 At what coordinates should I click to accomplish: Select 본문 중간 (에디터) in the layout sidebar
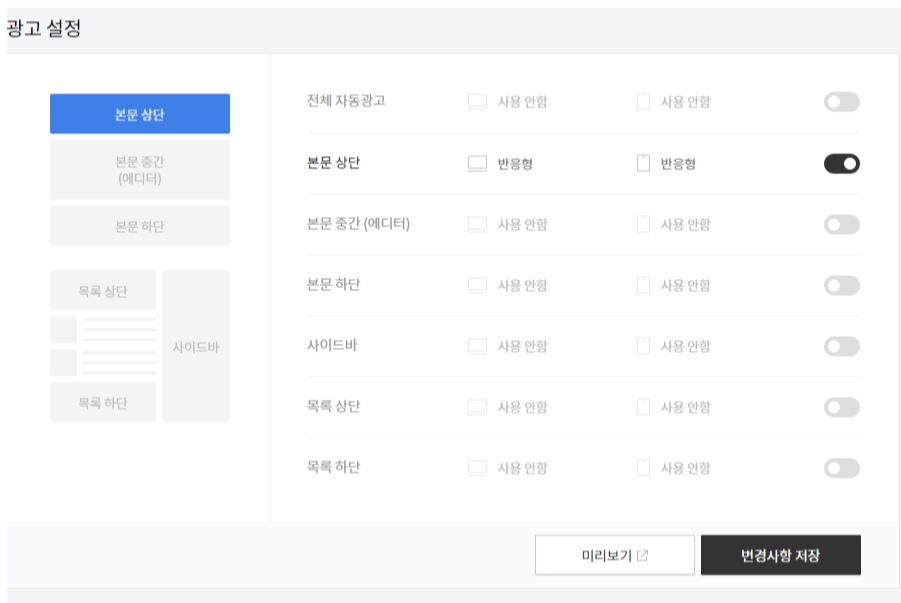pyautogui.click(x=139, y=168)
